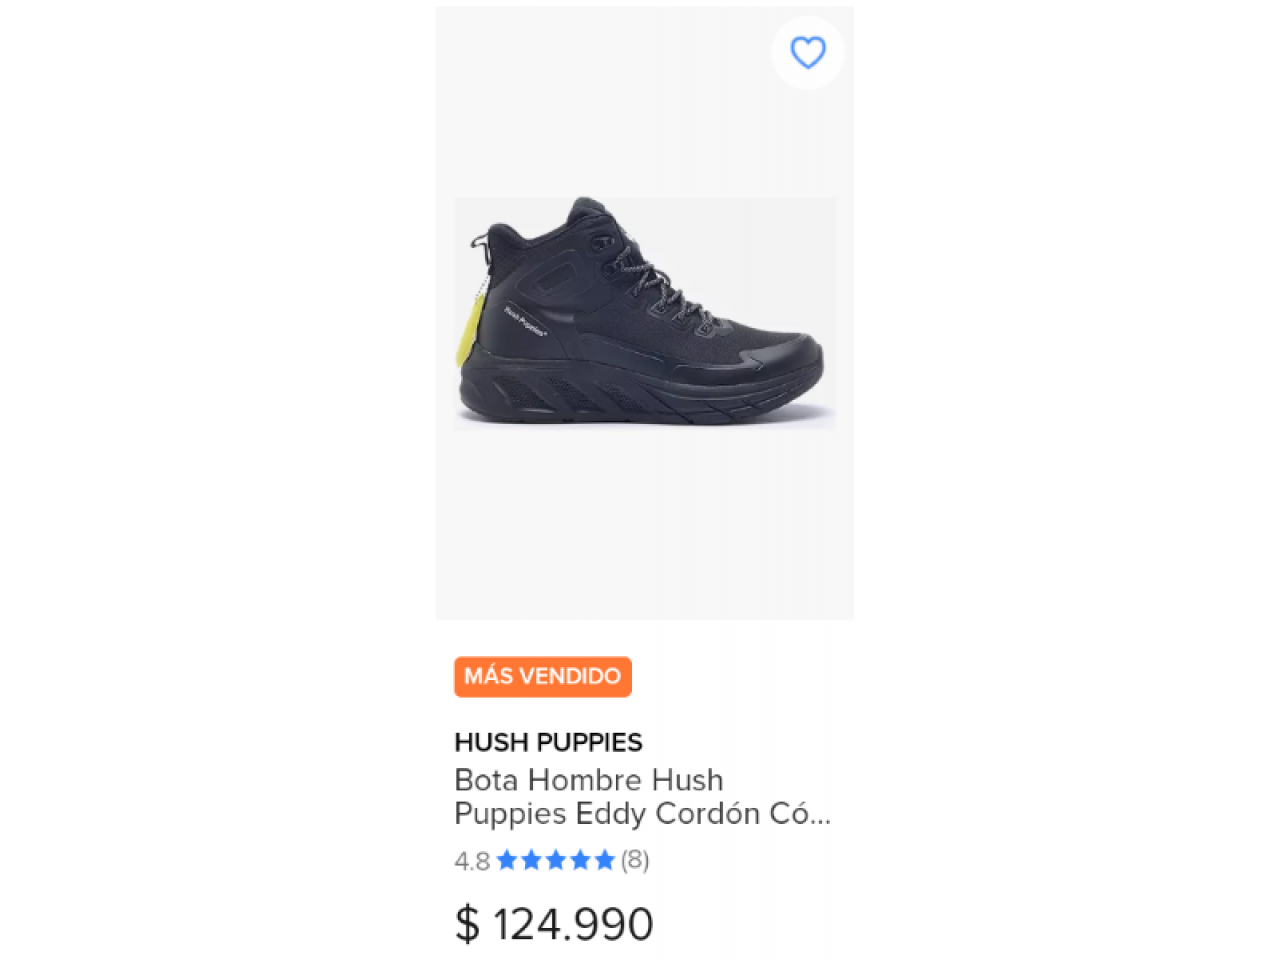Click the orange MÁS VENDIDO badge
Image resolution: width=1280 pixels, height=960 pixels.
click(543, 676)
